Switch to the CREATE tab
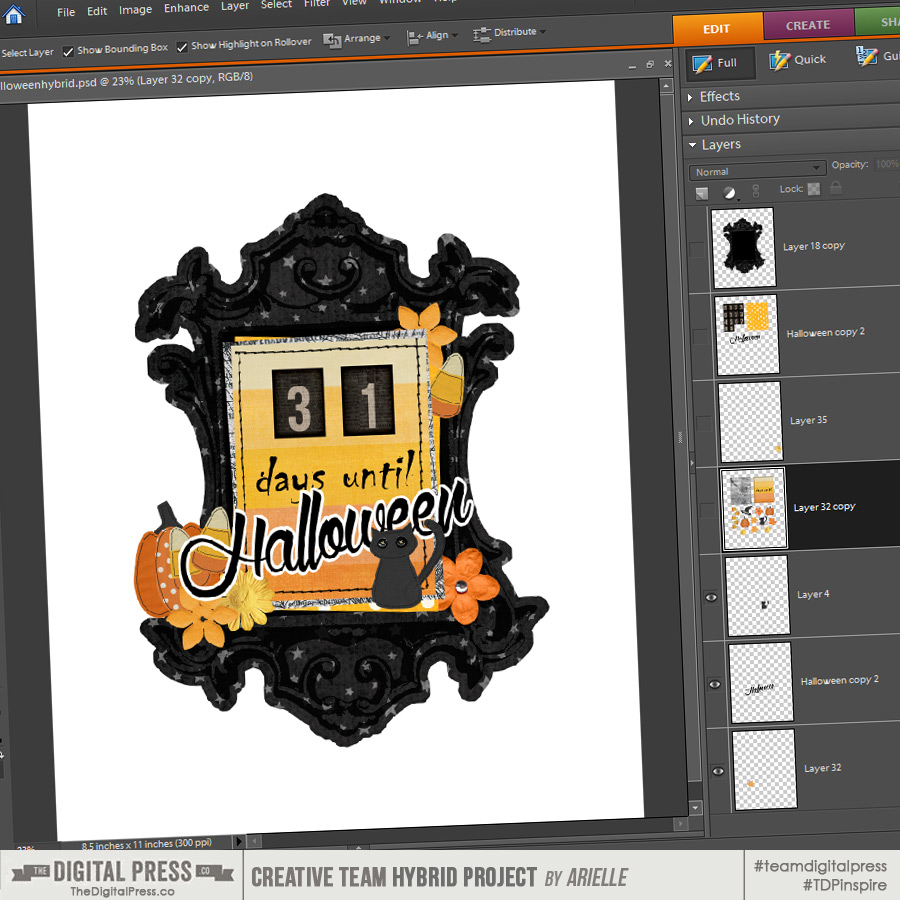 point(807,25)
